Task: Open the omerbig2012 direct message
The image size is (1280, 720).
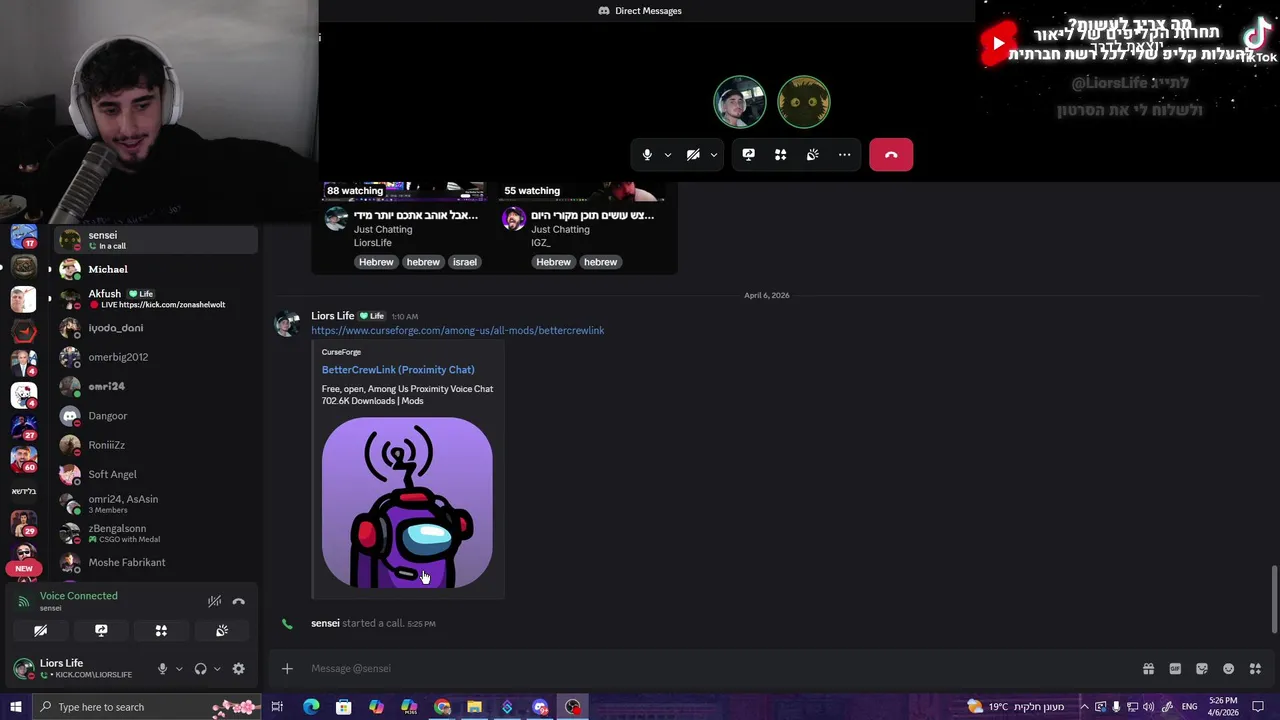Action: pyautogui.click(x=155, y=357)
